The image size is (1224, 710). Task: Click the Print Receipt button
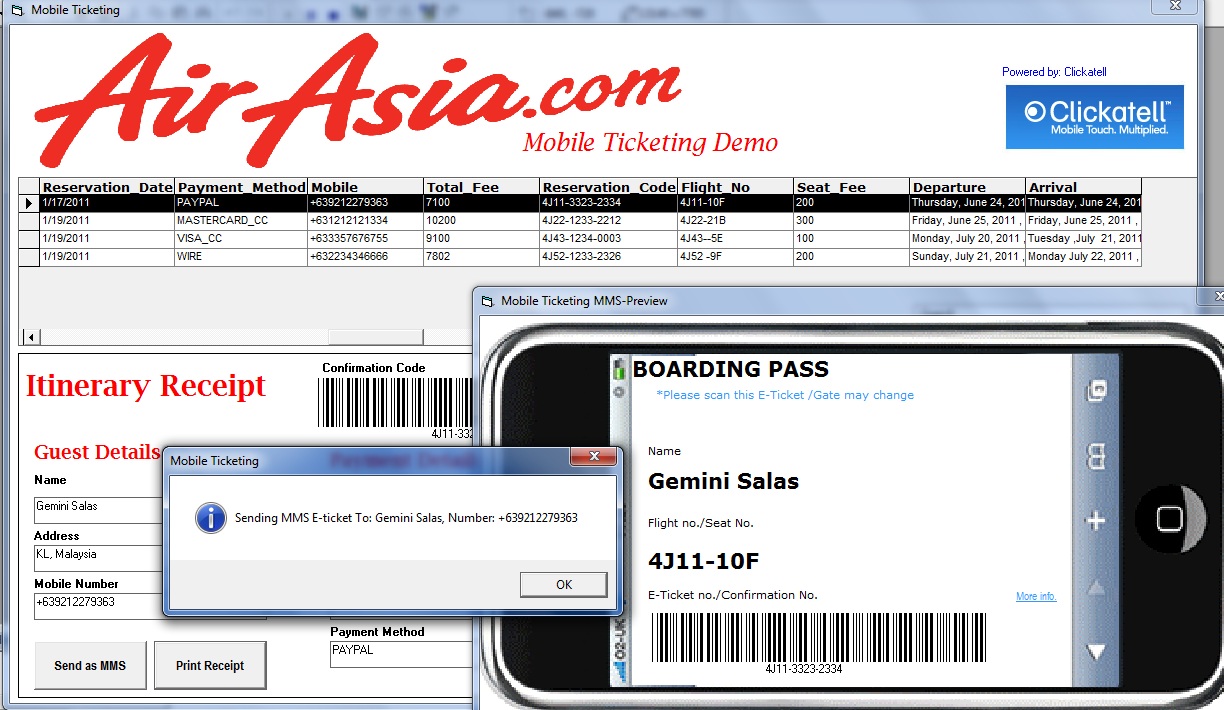pos(210,665)
